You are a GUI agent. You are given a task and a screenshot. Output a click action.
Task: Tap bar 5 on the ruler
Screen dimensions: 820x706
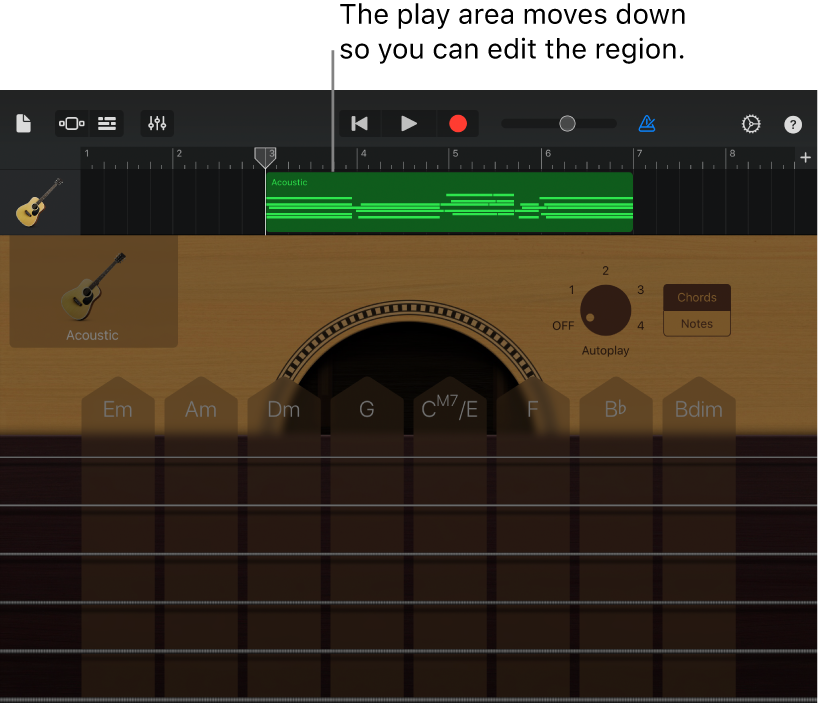(455, 153)
